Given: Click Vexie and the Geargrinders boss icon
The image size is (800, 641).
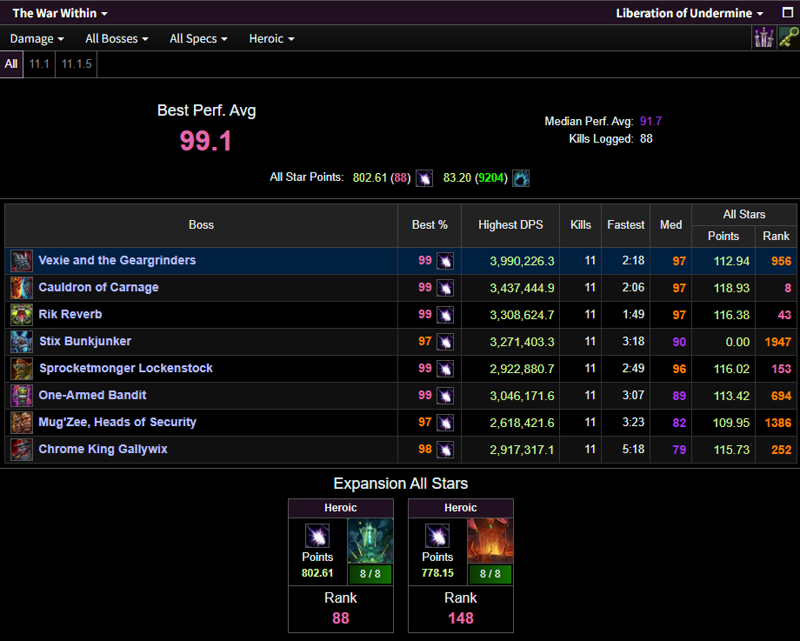Looking at the screenshot, I should coord(21,261).
